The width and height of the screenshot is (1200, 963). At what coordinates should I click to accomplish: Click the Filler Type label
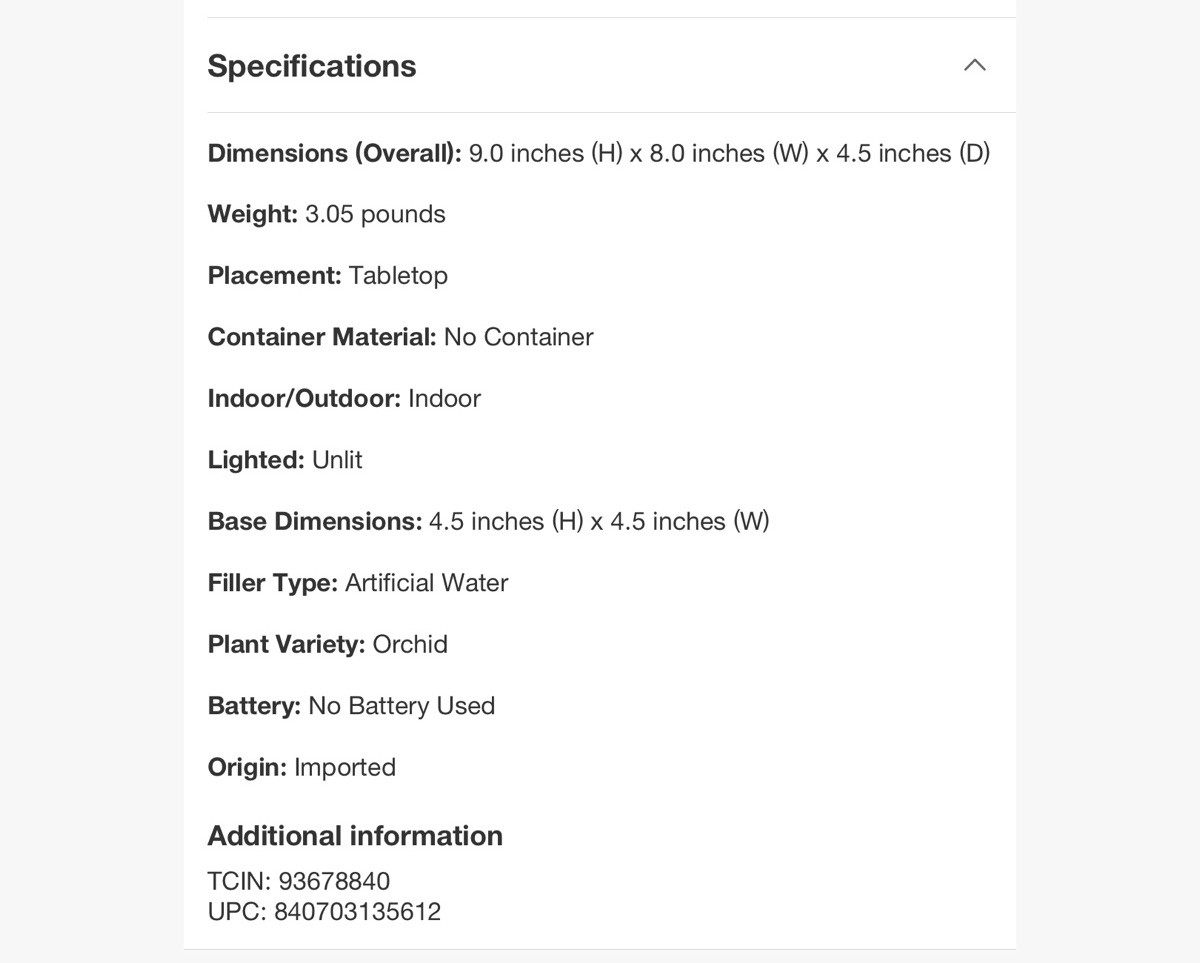273,583
